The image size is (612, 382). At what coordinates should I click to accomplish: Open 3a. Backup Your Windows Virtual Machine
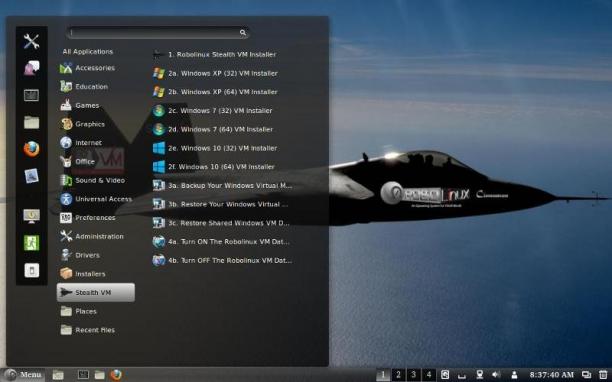click(x=222, y=186)
